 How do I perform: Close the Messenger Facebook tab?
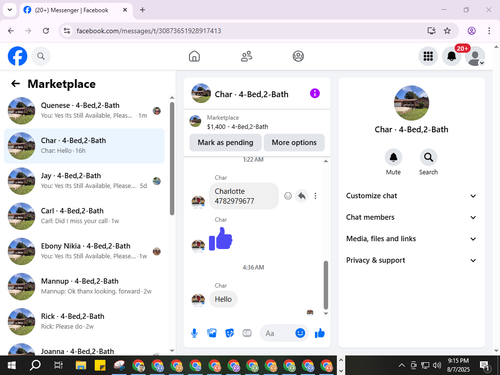coord(125,10)
